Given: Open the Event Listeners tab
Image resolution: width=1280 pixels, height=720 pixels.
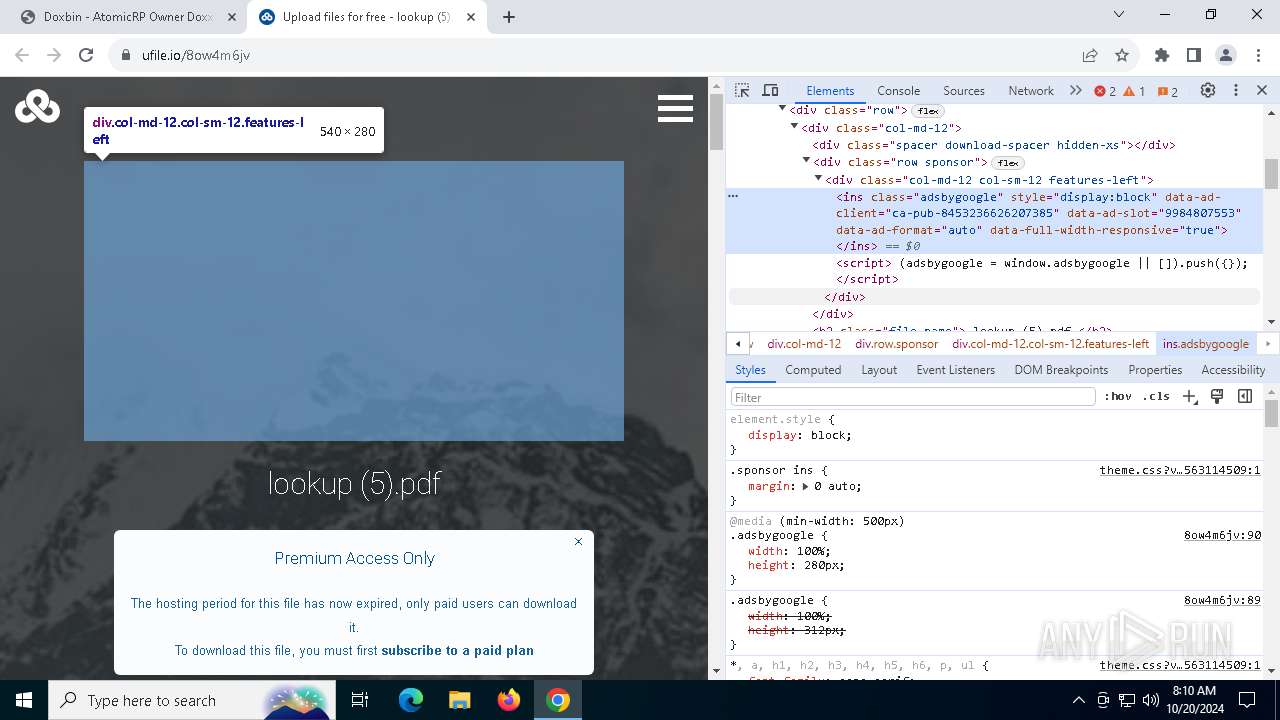Looking at the screenshot, I should 956,370.
